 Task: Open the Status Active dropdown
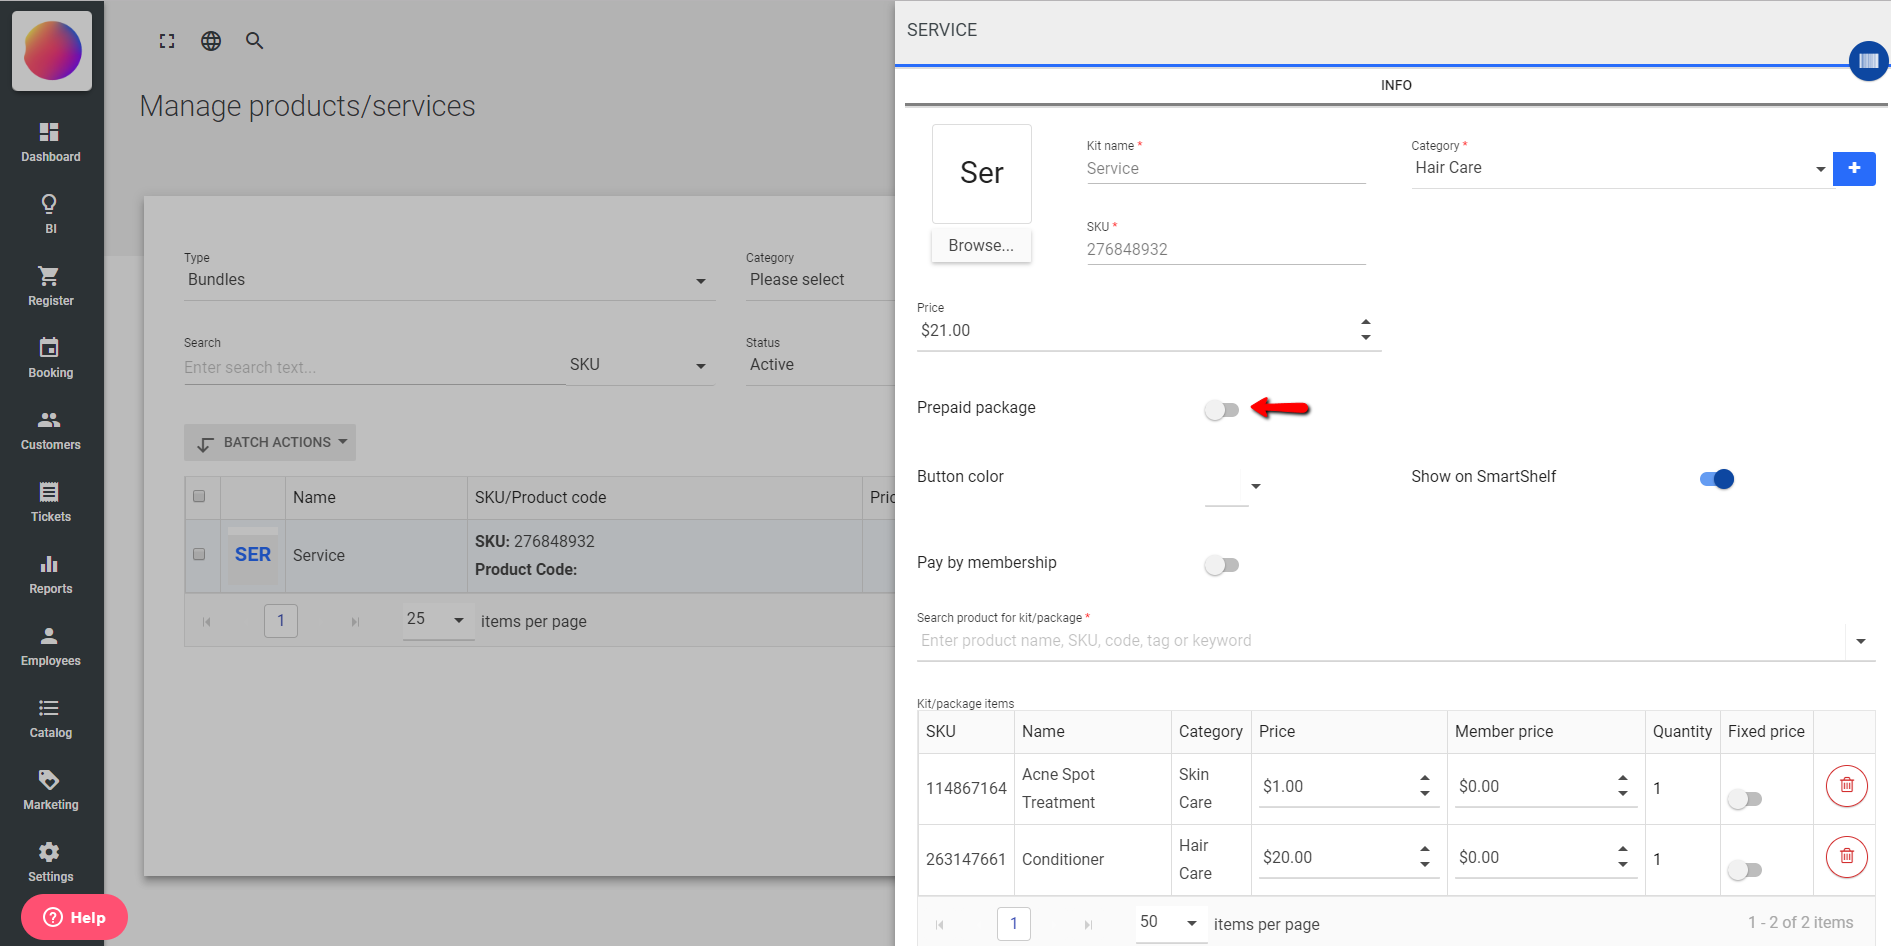tap(820, 365)
